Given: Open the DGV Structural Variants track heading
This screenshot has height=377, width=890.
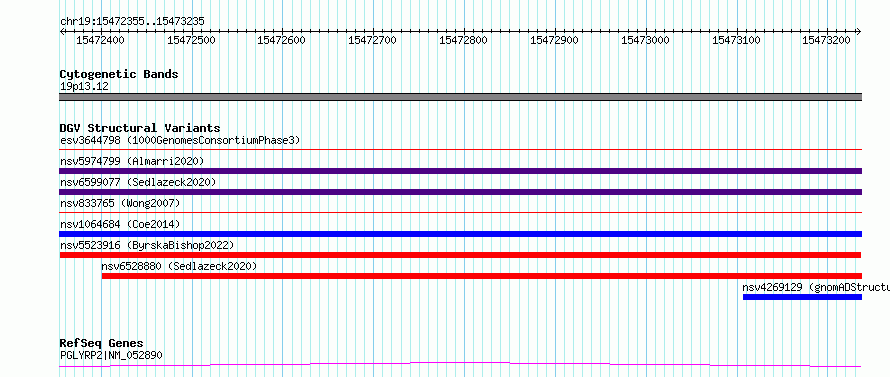Looking at the screenshot, I should coord(140,128).
